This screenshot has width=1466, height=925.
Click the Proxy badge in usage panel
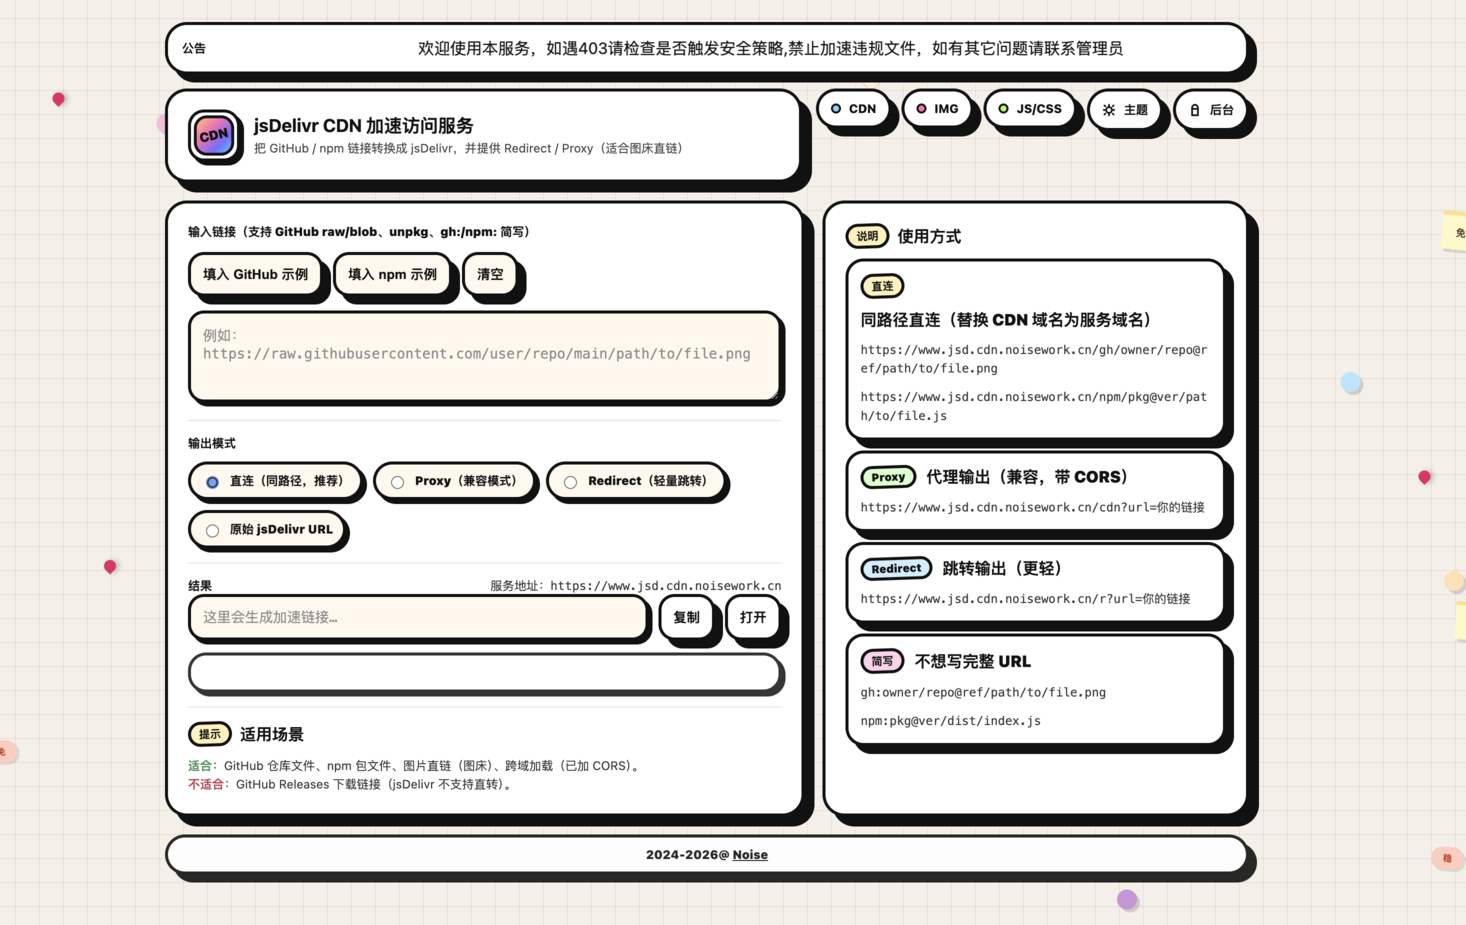[x=888, y=477]
